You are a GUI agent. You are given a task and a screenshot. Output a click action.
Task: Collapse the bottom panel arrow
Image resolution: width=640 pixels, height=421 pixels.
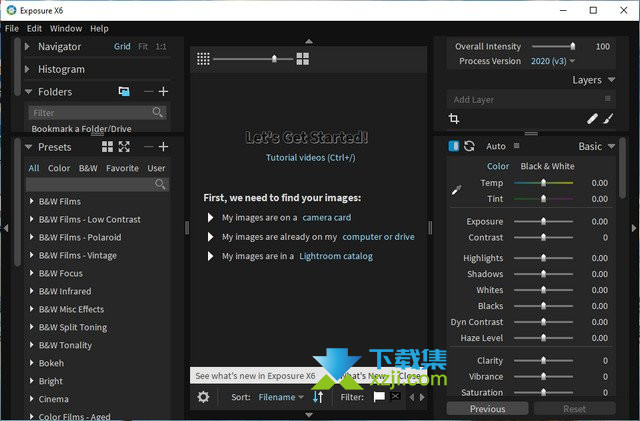point(309,415)
